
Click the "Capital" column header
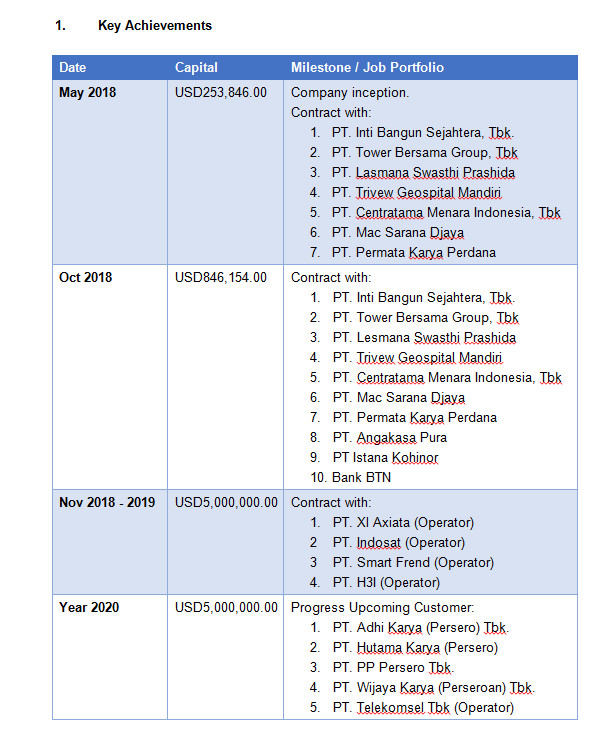(196, 68)
